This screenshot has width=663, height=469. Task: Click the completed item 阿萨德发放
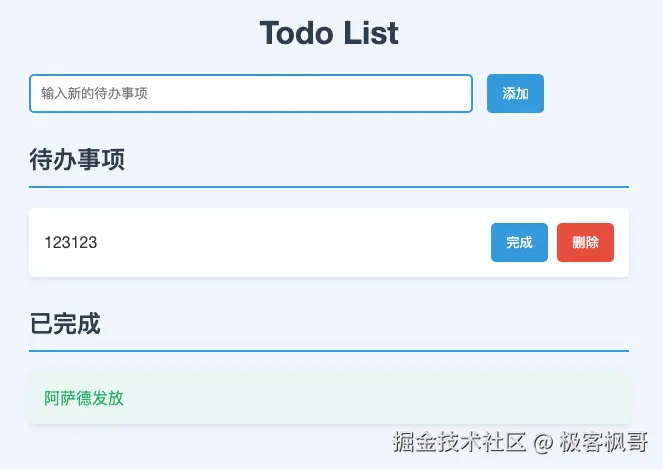coord(84,398)
